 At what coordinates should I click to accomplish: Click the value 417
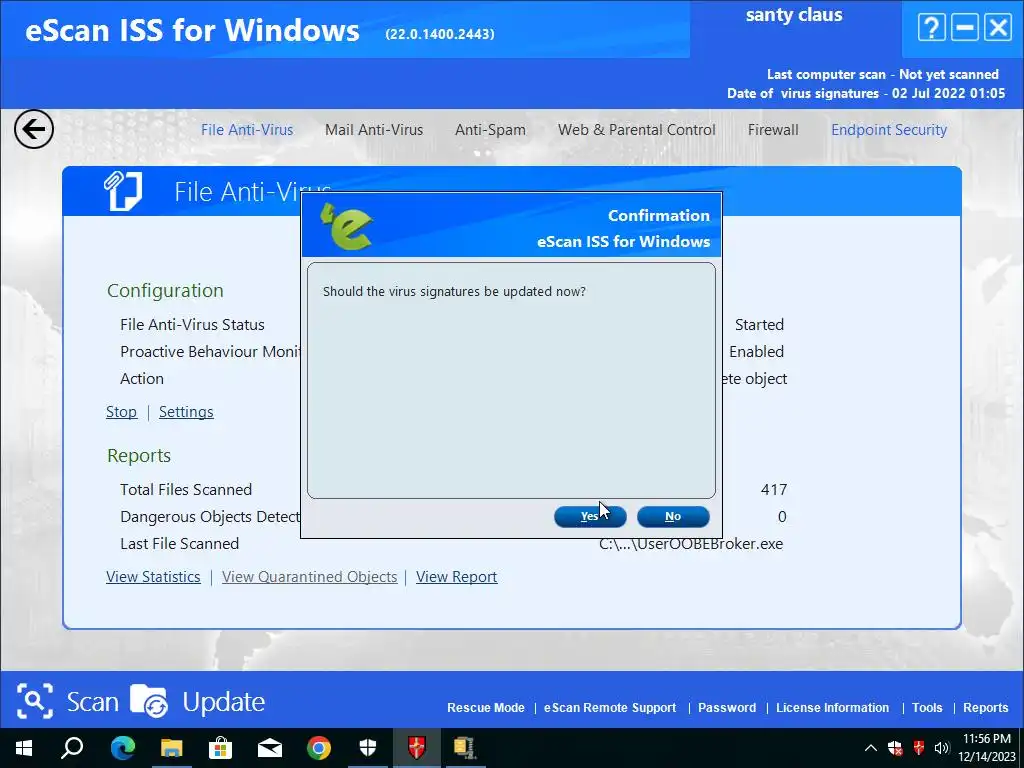tap(774, 490)
